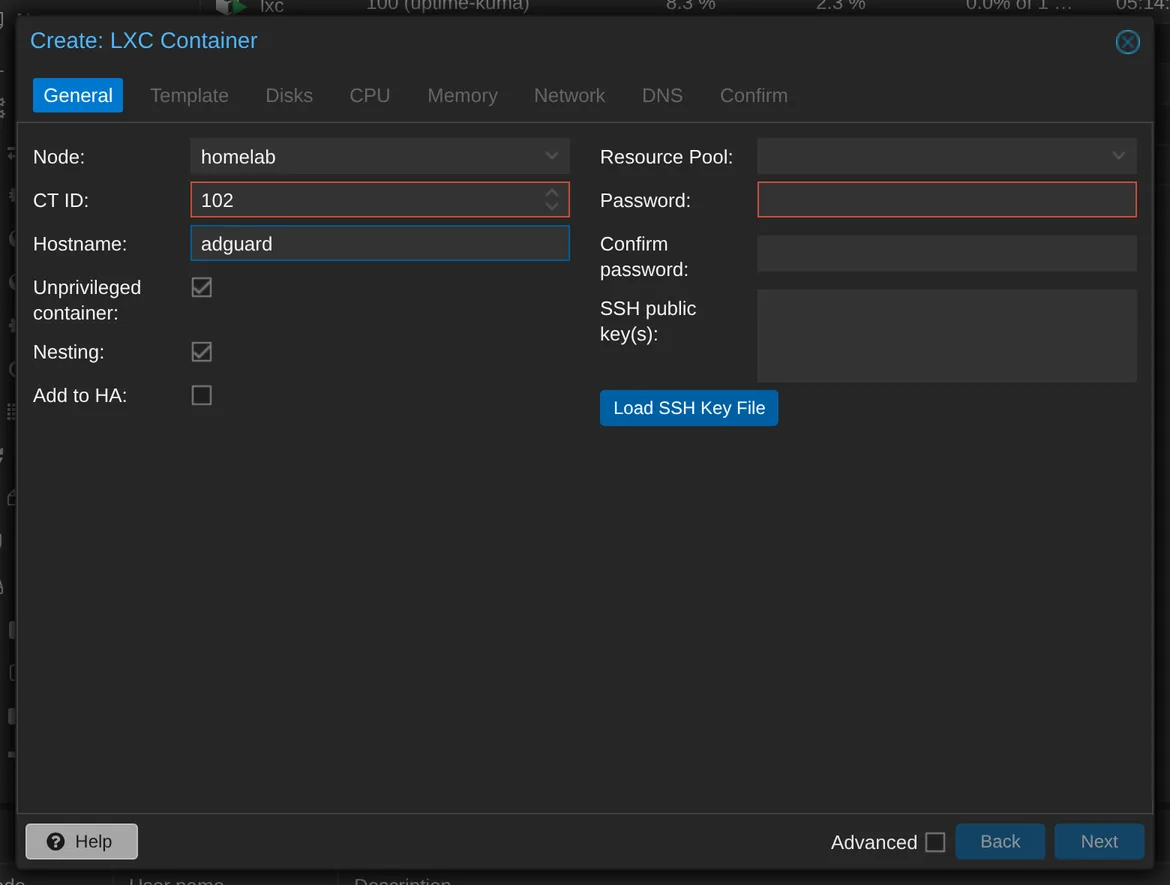Click Load SSH Key File button

[x=688, y=408]
